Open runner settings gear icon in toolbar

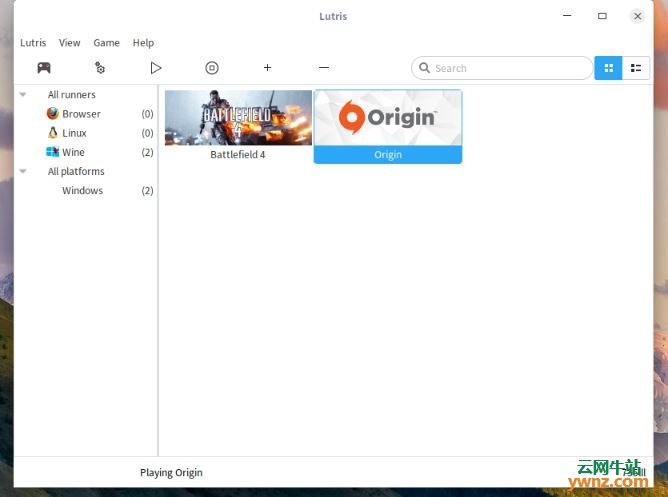(100, 68)
